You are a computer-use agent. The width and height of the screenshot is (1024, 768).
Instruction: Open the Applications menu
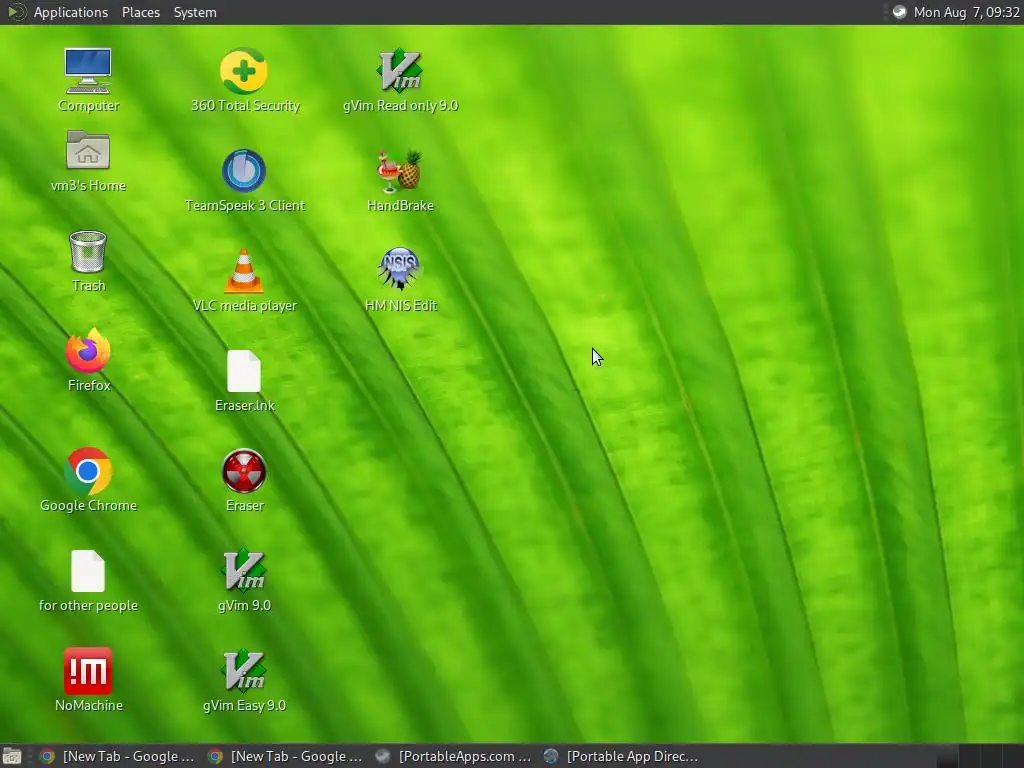[x=71, y=12]
